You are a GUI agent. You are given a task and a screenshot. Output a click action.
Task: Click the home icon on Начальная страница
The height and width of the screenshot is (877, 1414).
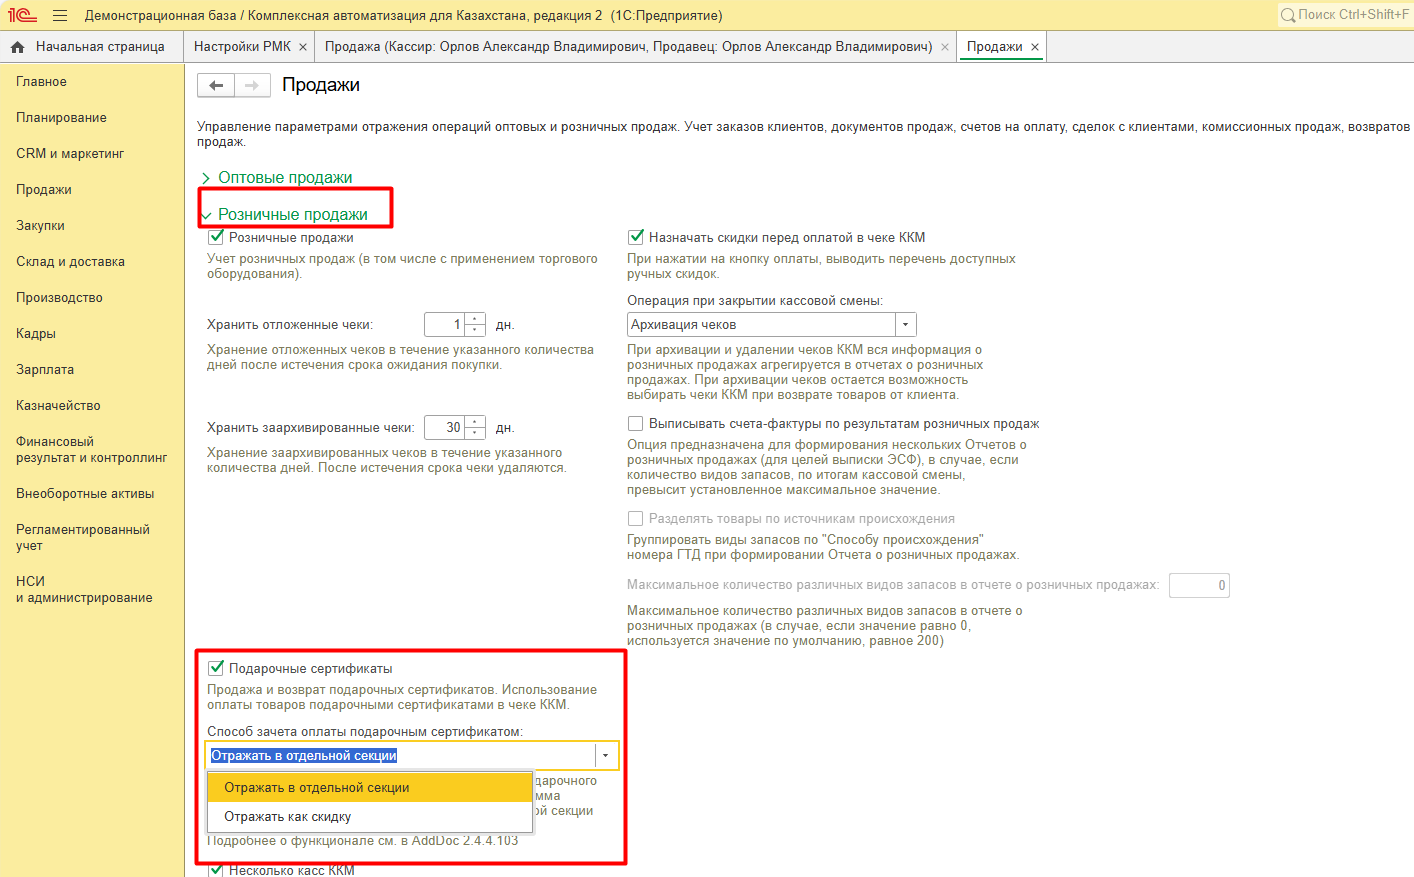point(17,47)
